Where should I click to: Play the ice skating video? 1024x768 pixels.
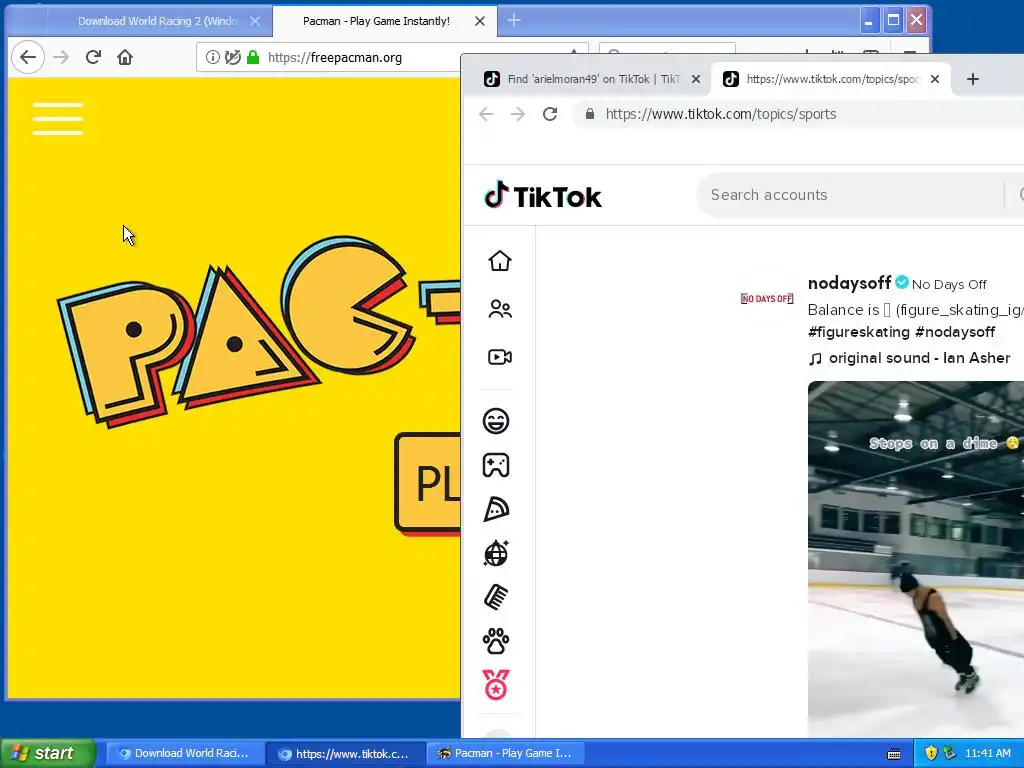tap(916, 558)
